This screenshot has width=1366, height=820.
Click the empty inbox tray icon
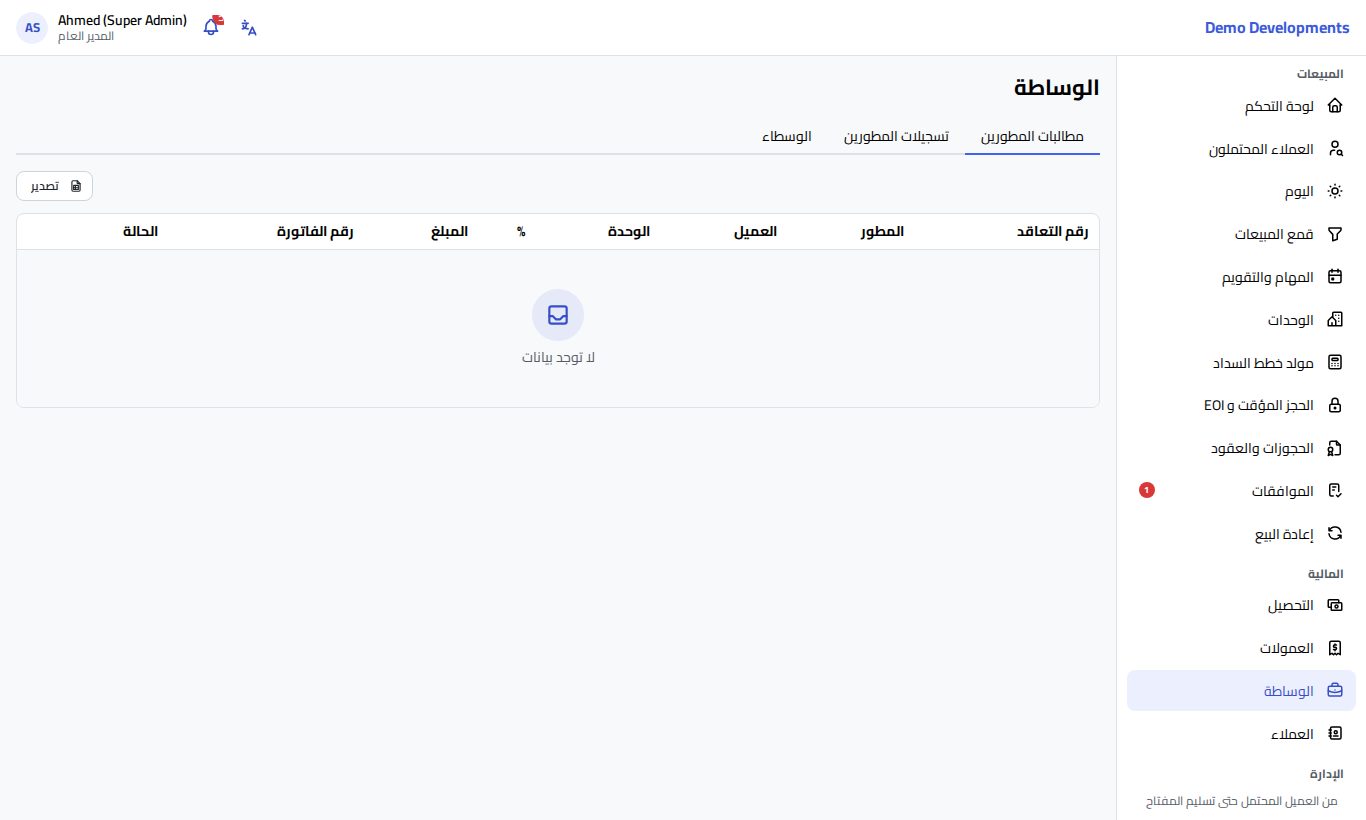tap(558, 315)
